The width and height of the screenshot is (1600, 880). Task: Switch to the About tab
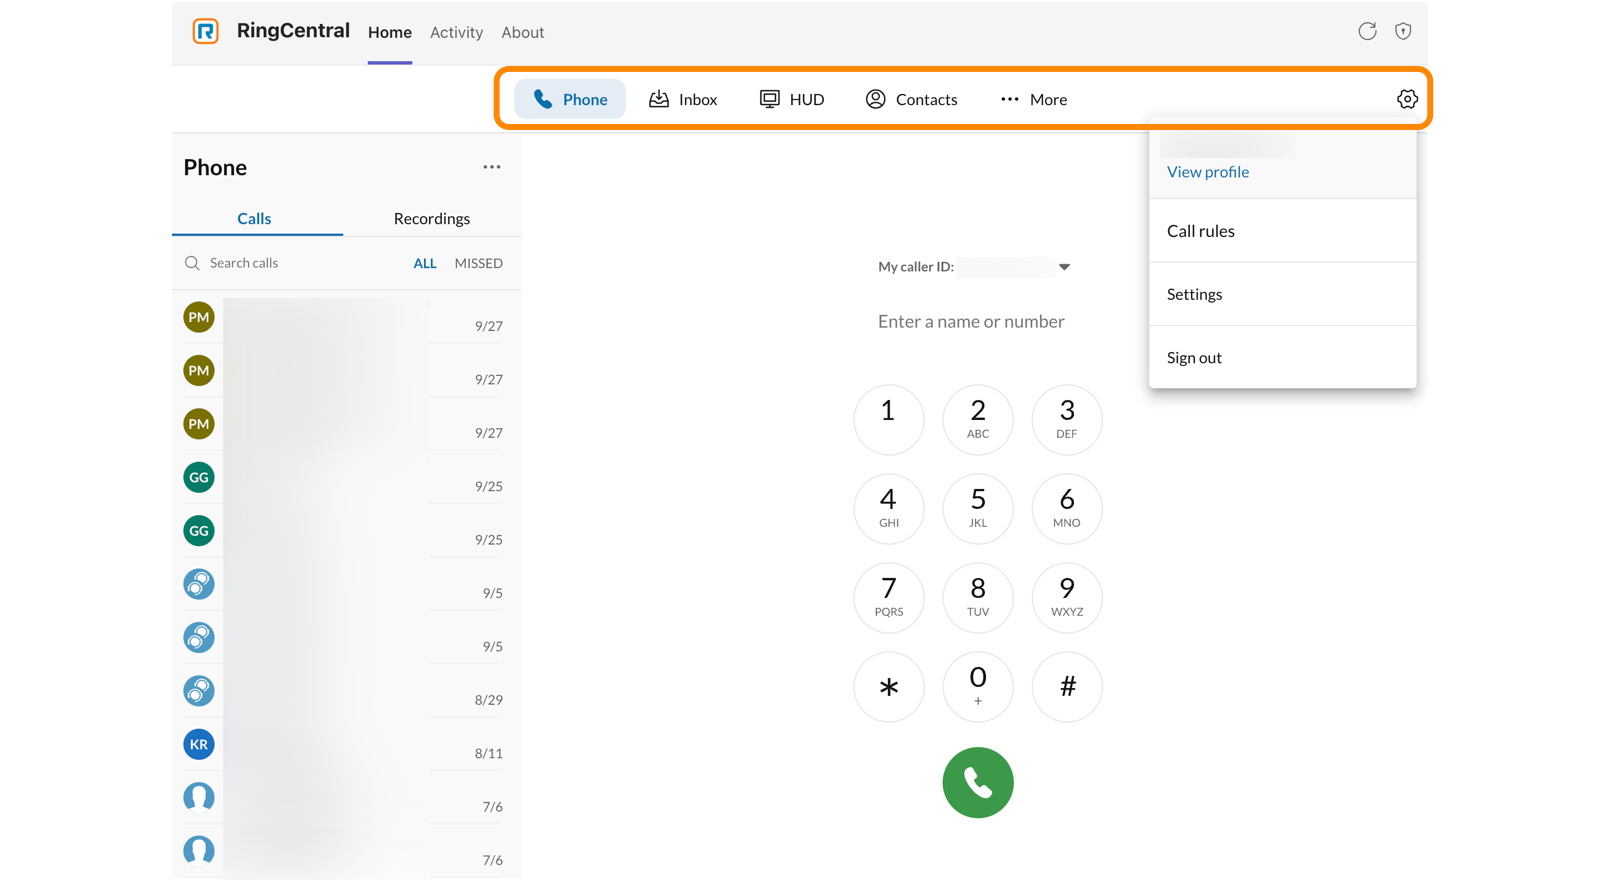(523, 32)
